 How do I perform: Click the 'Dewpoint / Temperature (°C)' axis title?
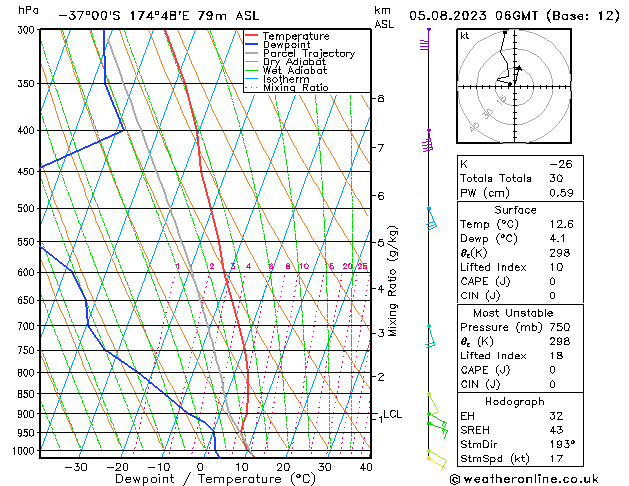tap(215, 479)
